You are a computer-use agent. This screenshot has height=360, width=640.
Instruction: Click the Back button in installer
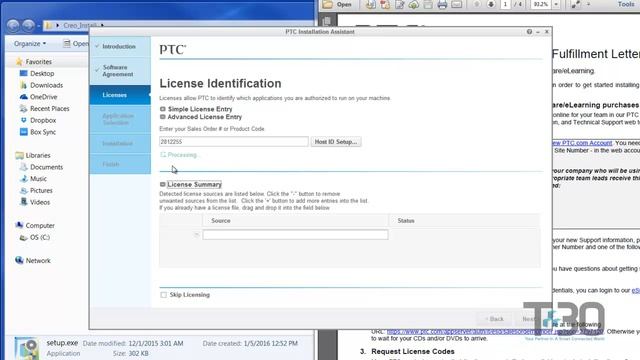(x=494, y=319)
